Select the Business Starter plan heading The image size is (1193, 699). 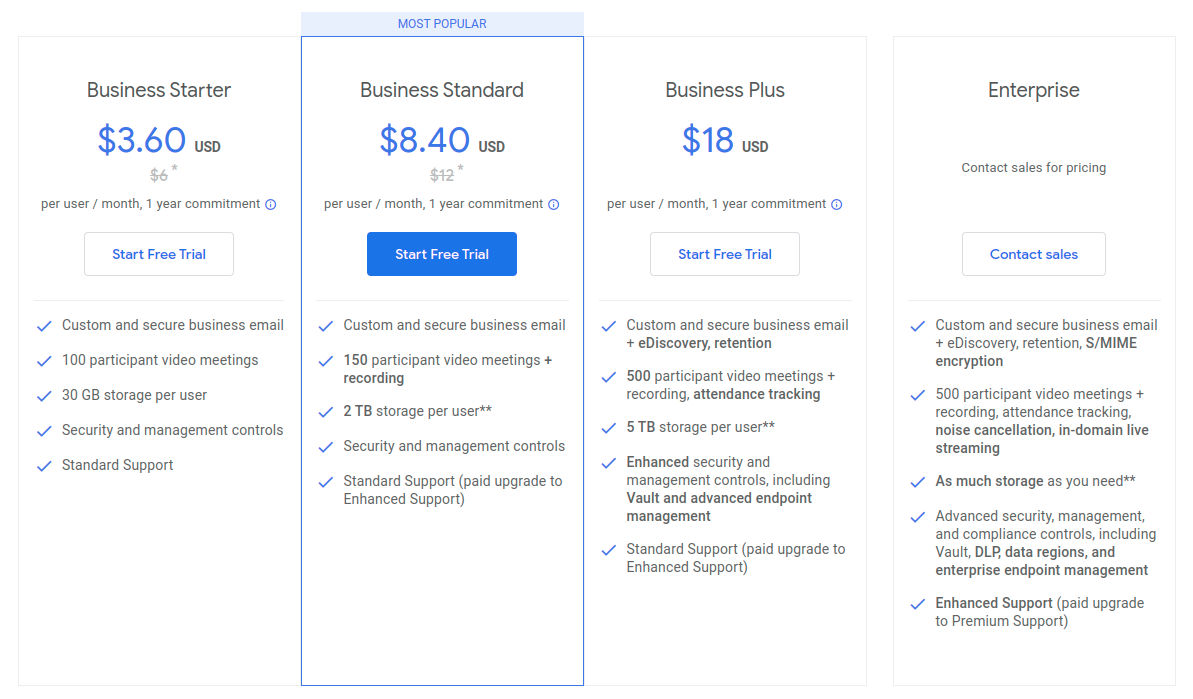point(159,90)
